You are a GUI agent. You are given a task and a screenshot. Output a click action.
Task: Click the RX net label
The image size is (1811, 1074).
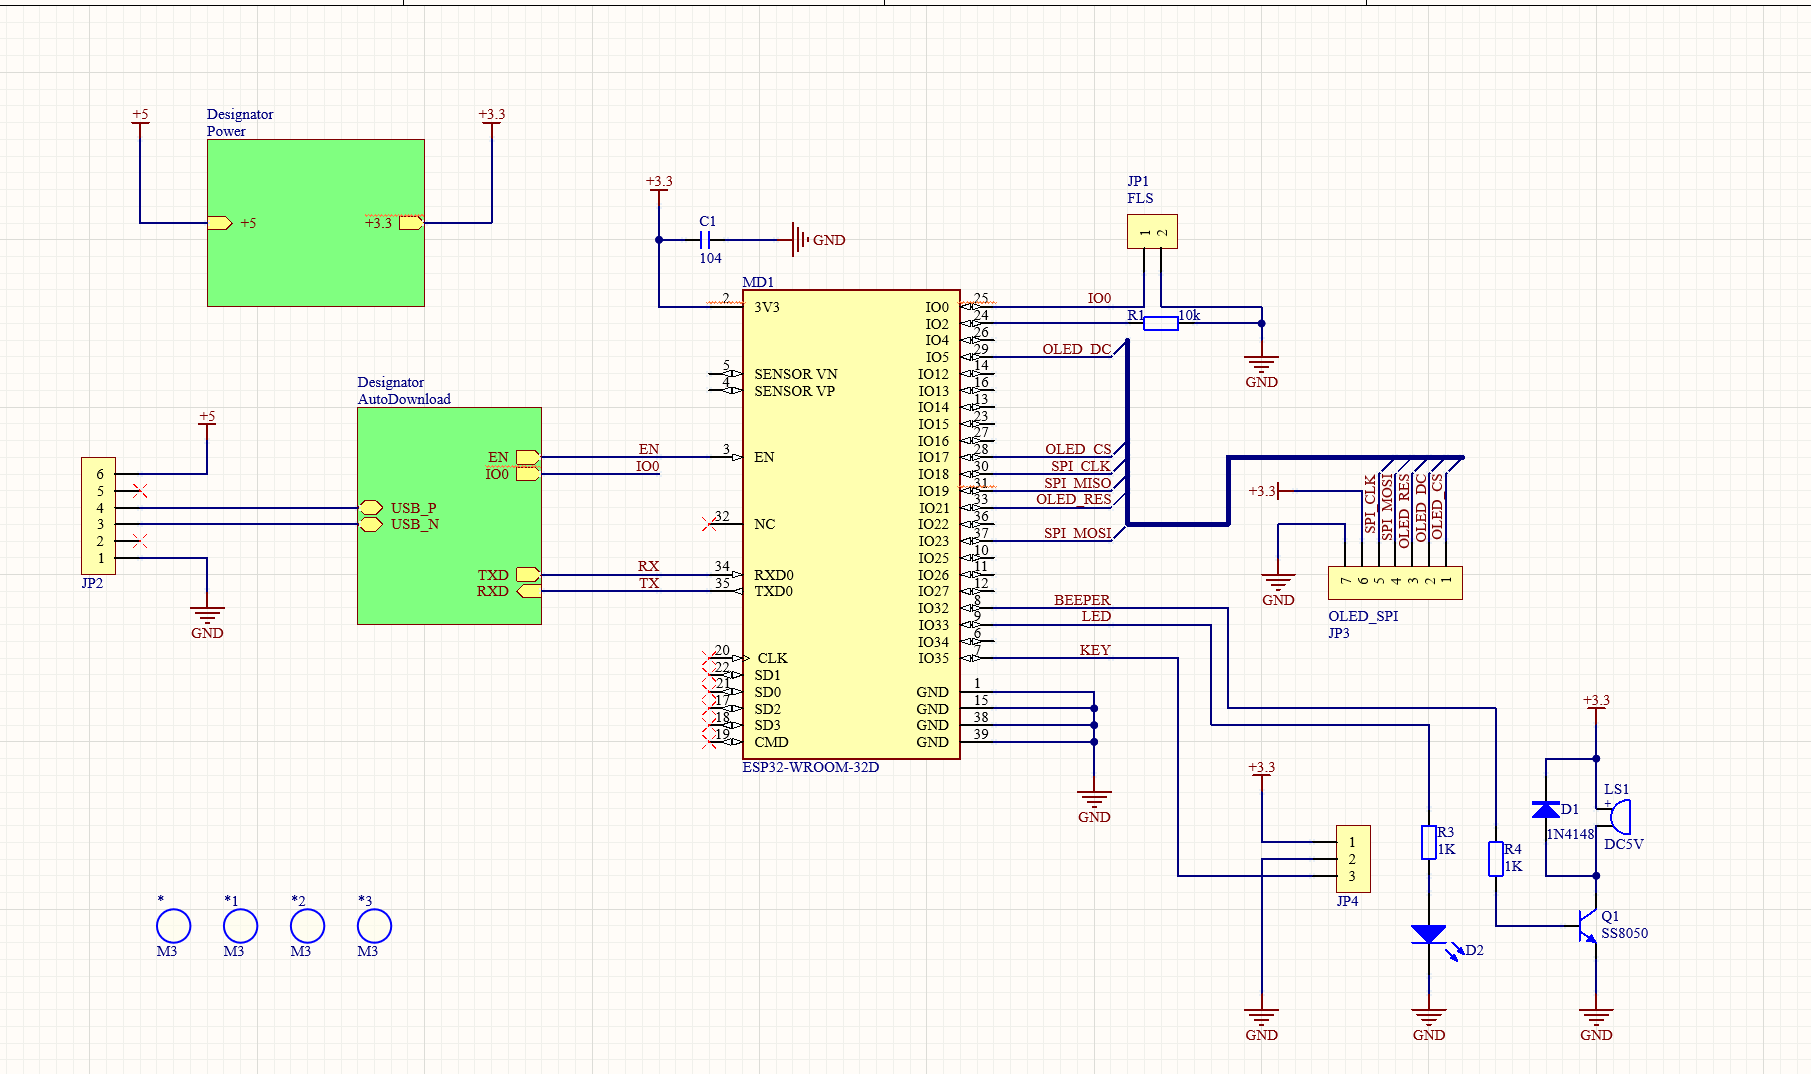click(649, 566)
